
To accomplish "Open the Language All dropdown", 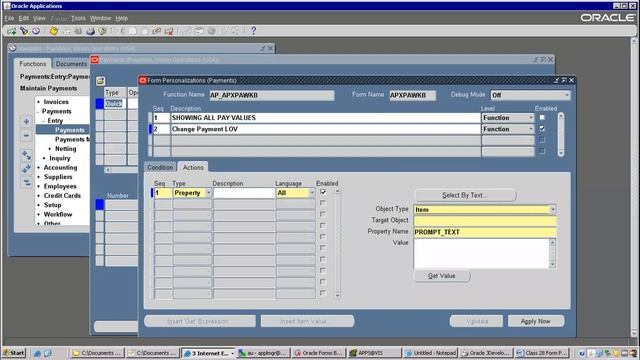I will (312, 193).
